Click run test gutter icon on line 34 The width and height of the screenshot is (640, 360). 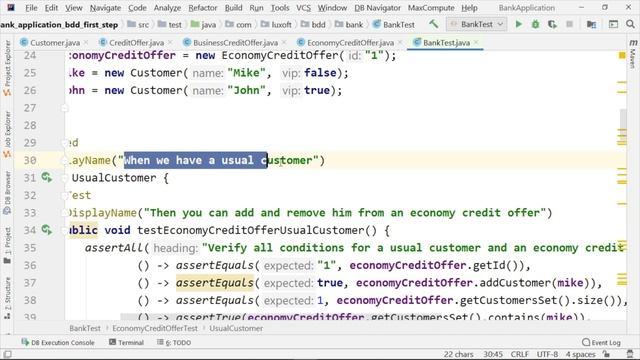coord(47,230)
